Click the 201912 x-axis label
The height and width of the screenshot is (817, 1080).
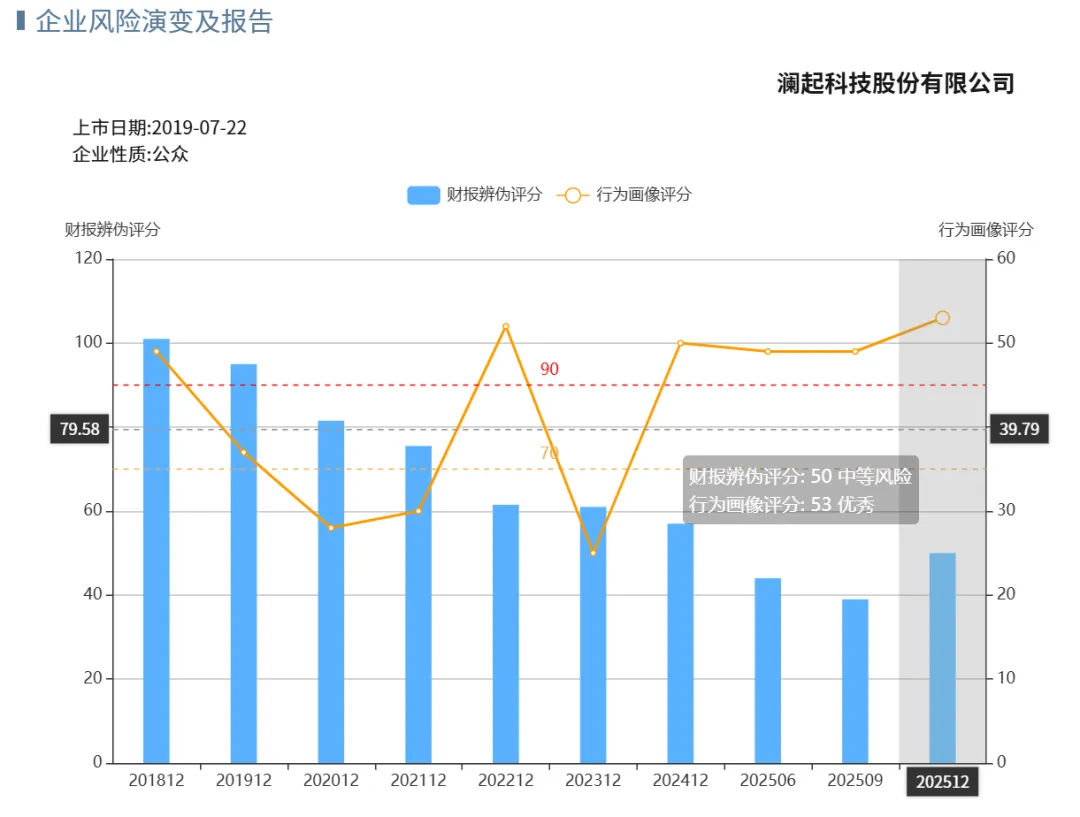tap(244, 780)
